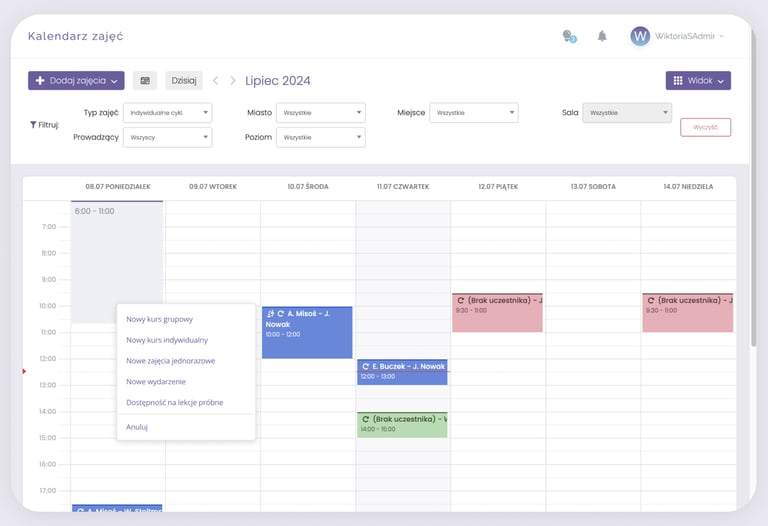Click the 14.07 Niedziela column header
768x526 pixels.
point(688,187)
